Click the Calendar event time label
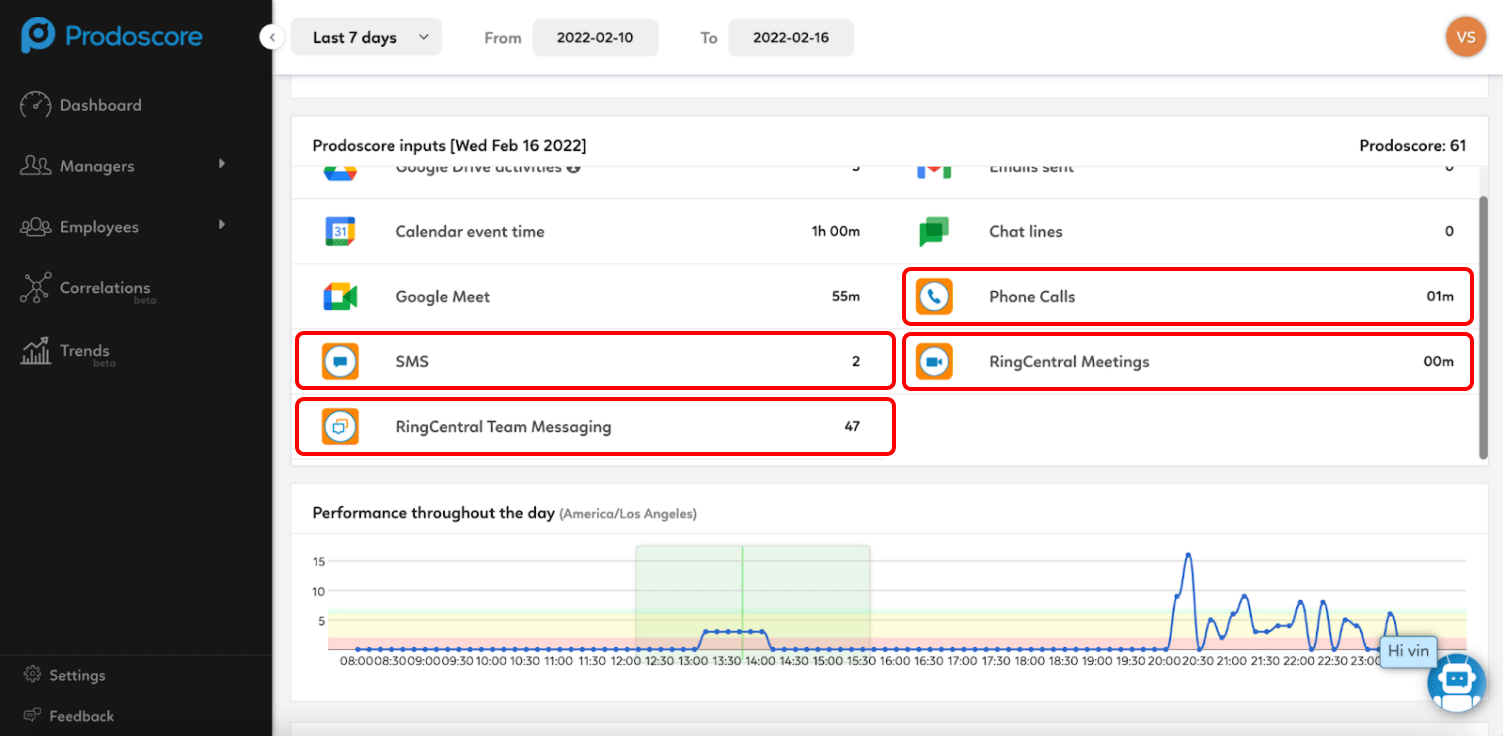The width and height of the screenshot is (1503, 736). [470, 231]
